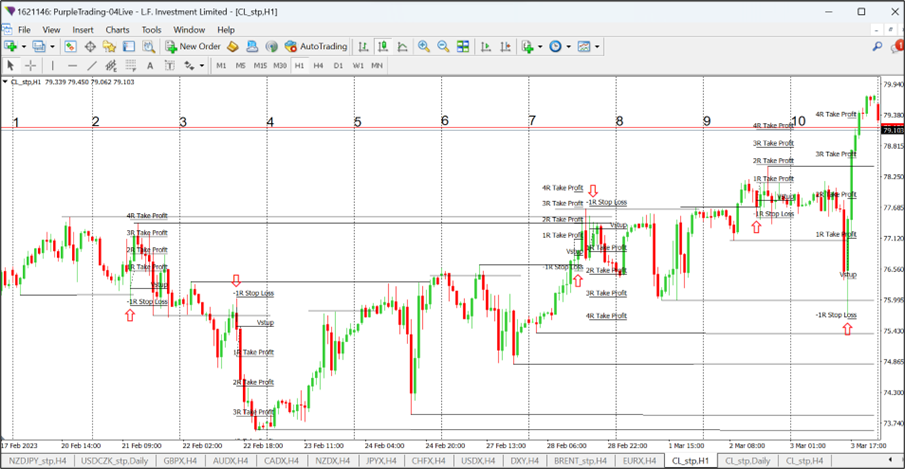Switch chart to Bar Chart style

(x=363, y=46)
